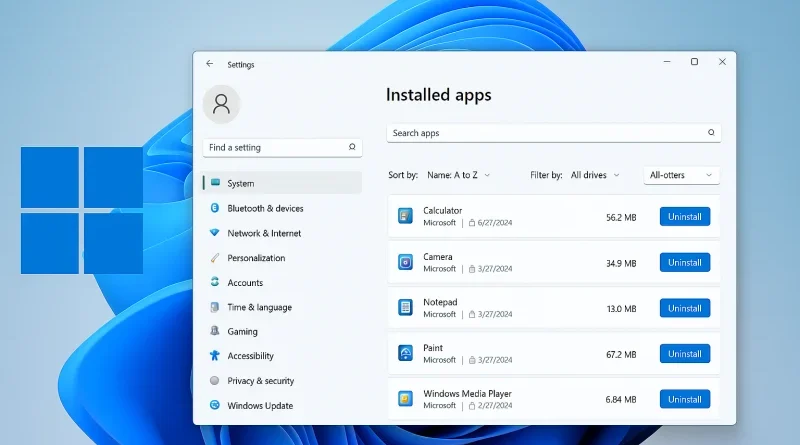This screenshot has width=800, height=445.
Task: Maximize the Settings window
Action: click(694, 62)
